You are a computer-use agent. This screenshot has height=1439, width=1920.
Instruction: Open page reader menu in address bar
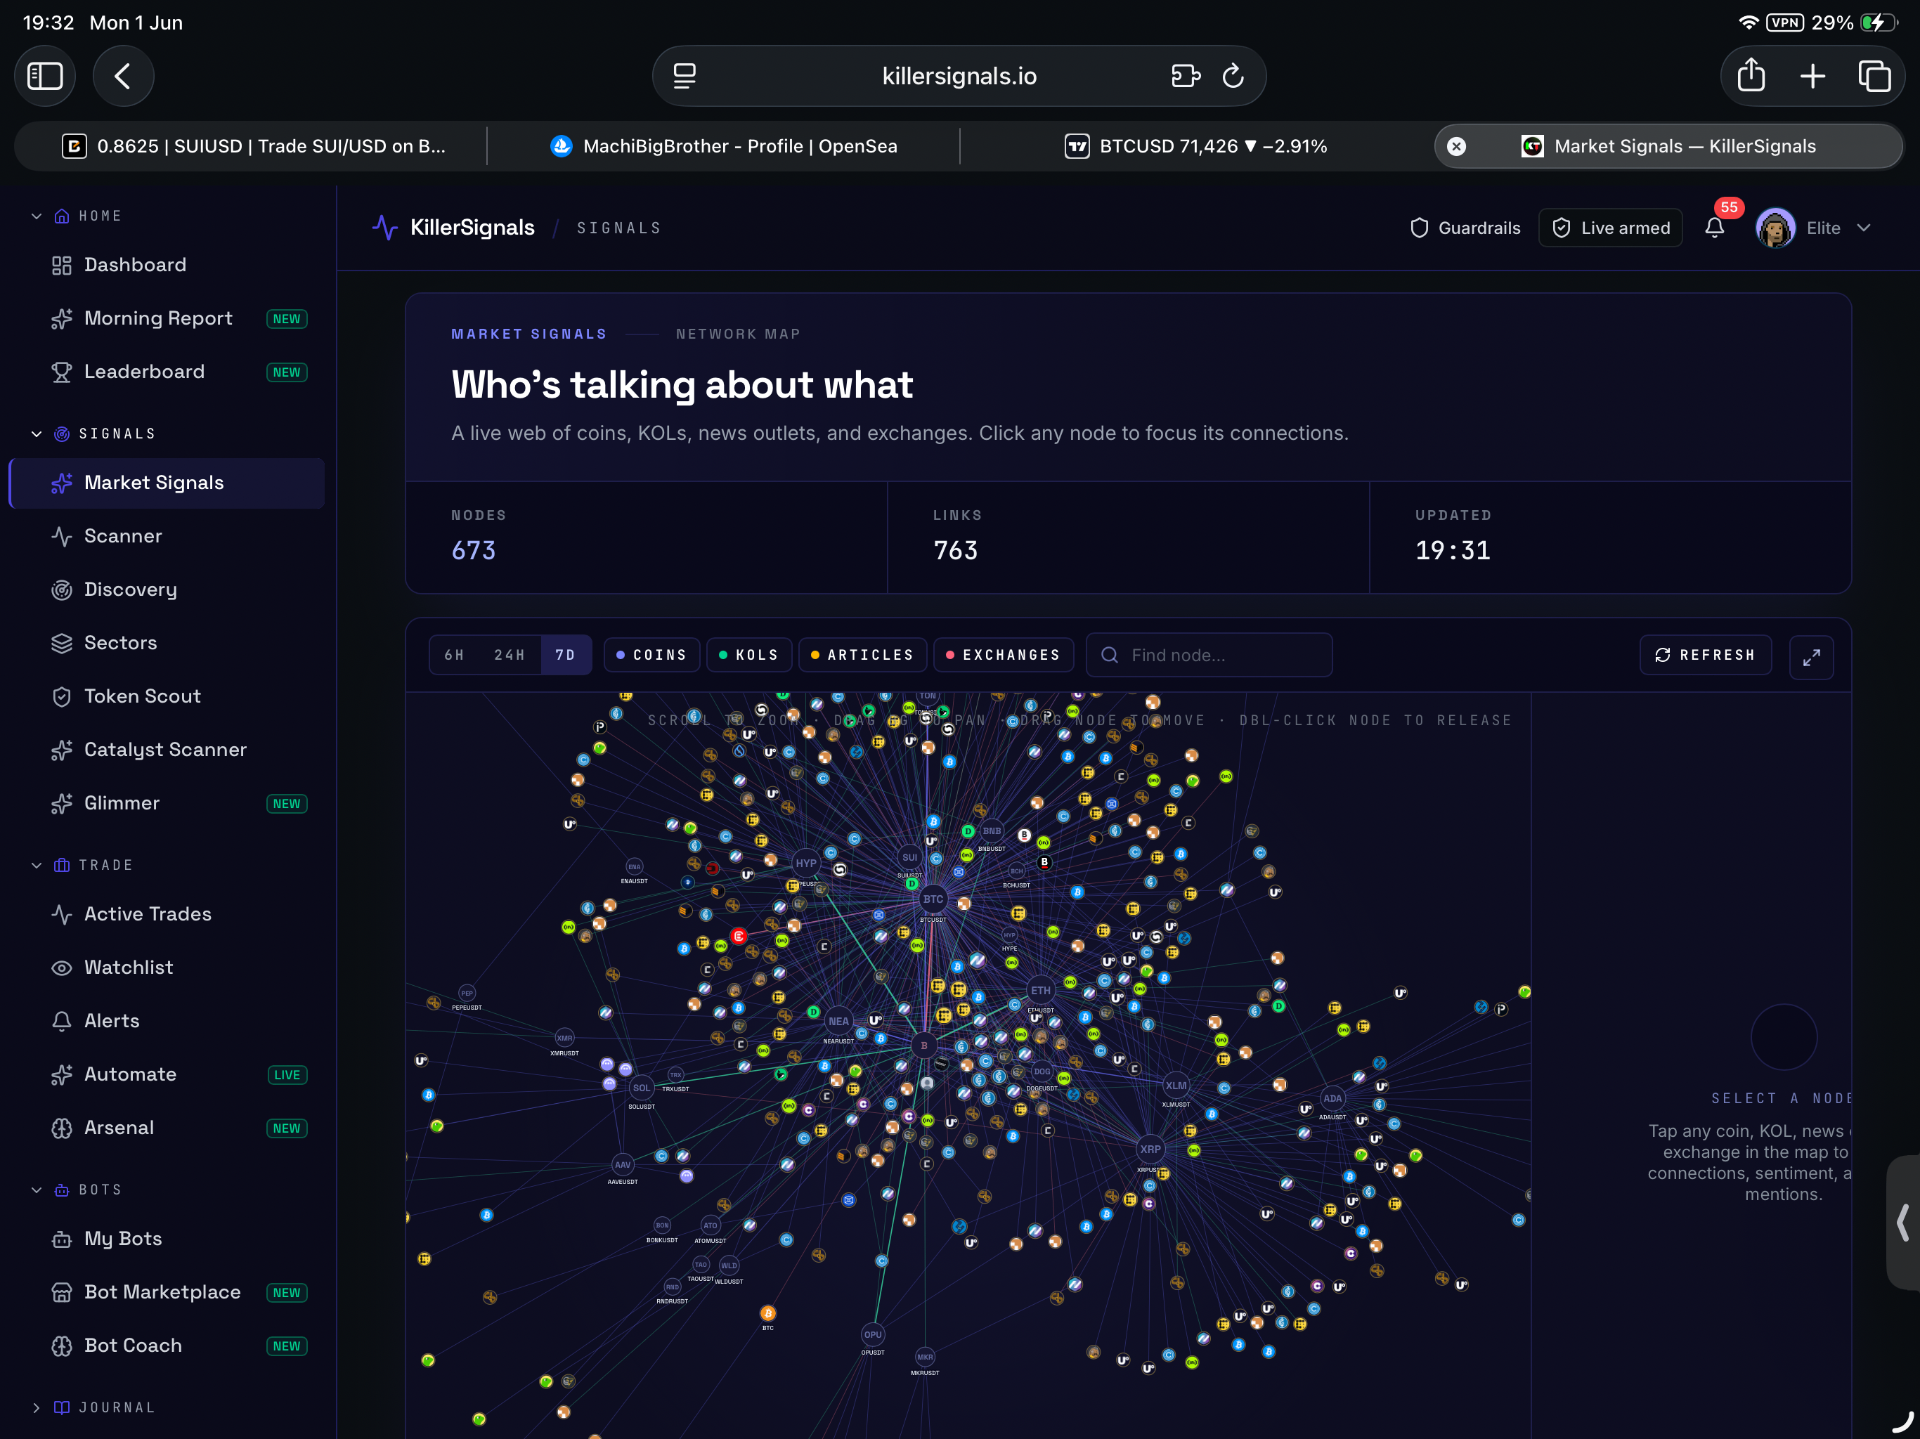pos(685,76)
